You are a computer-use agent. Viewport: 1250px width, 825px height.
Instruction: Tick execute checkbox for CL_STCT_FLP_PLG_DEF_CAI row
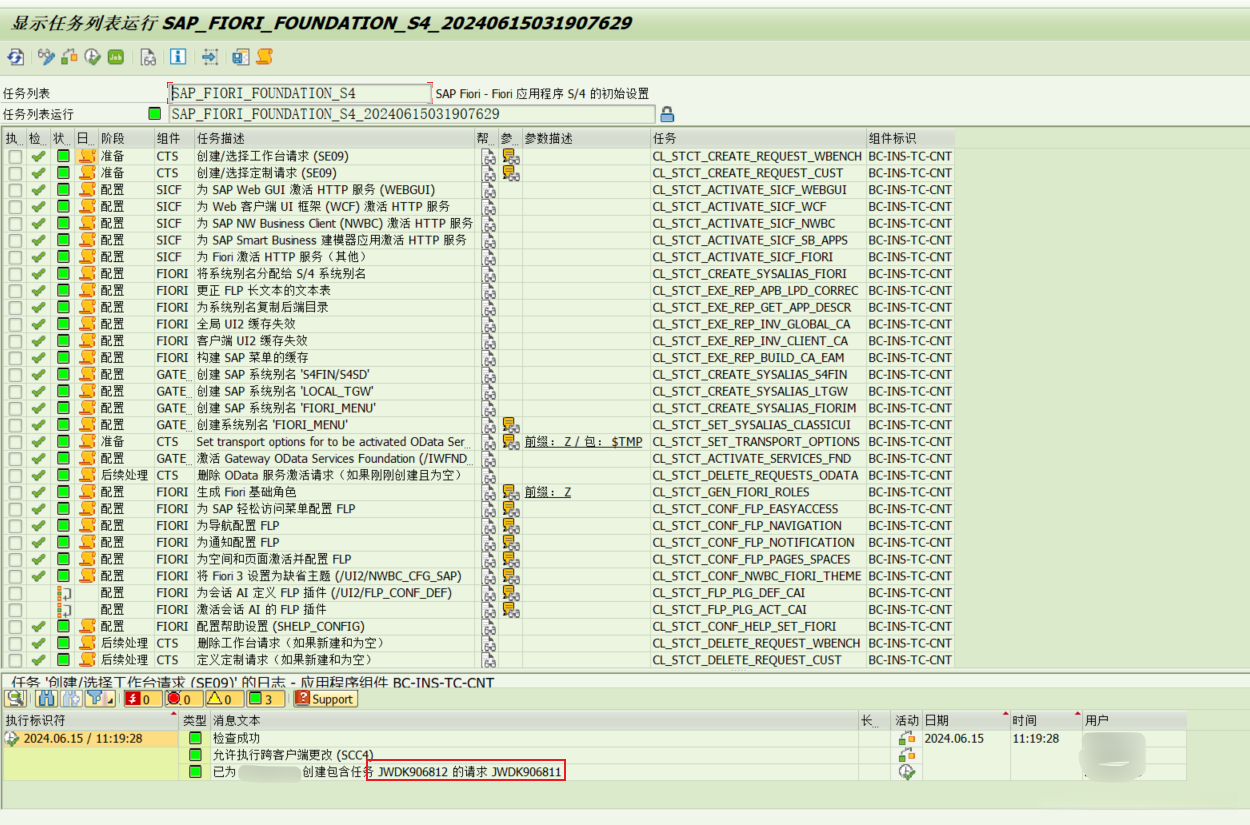[x=15, y=593]
